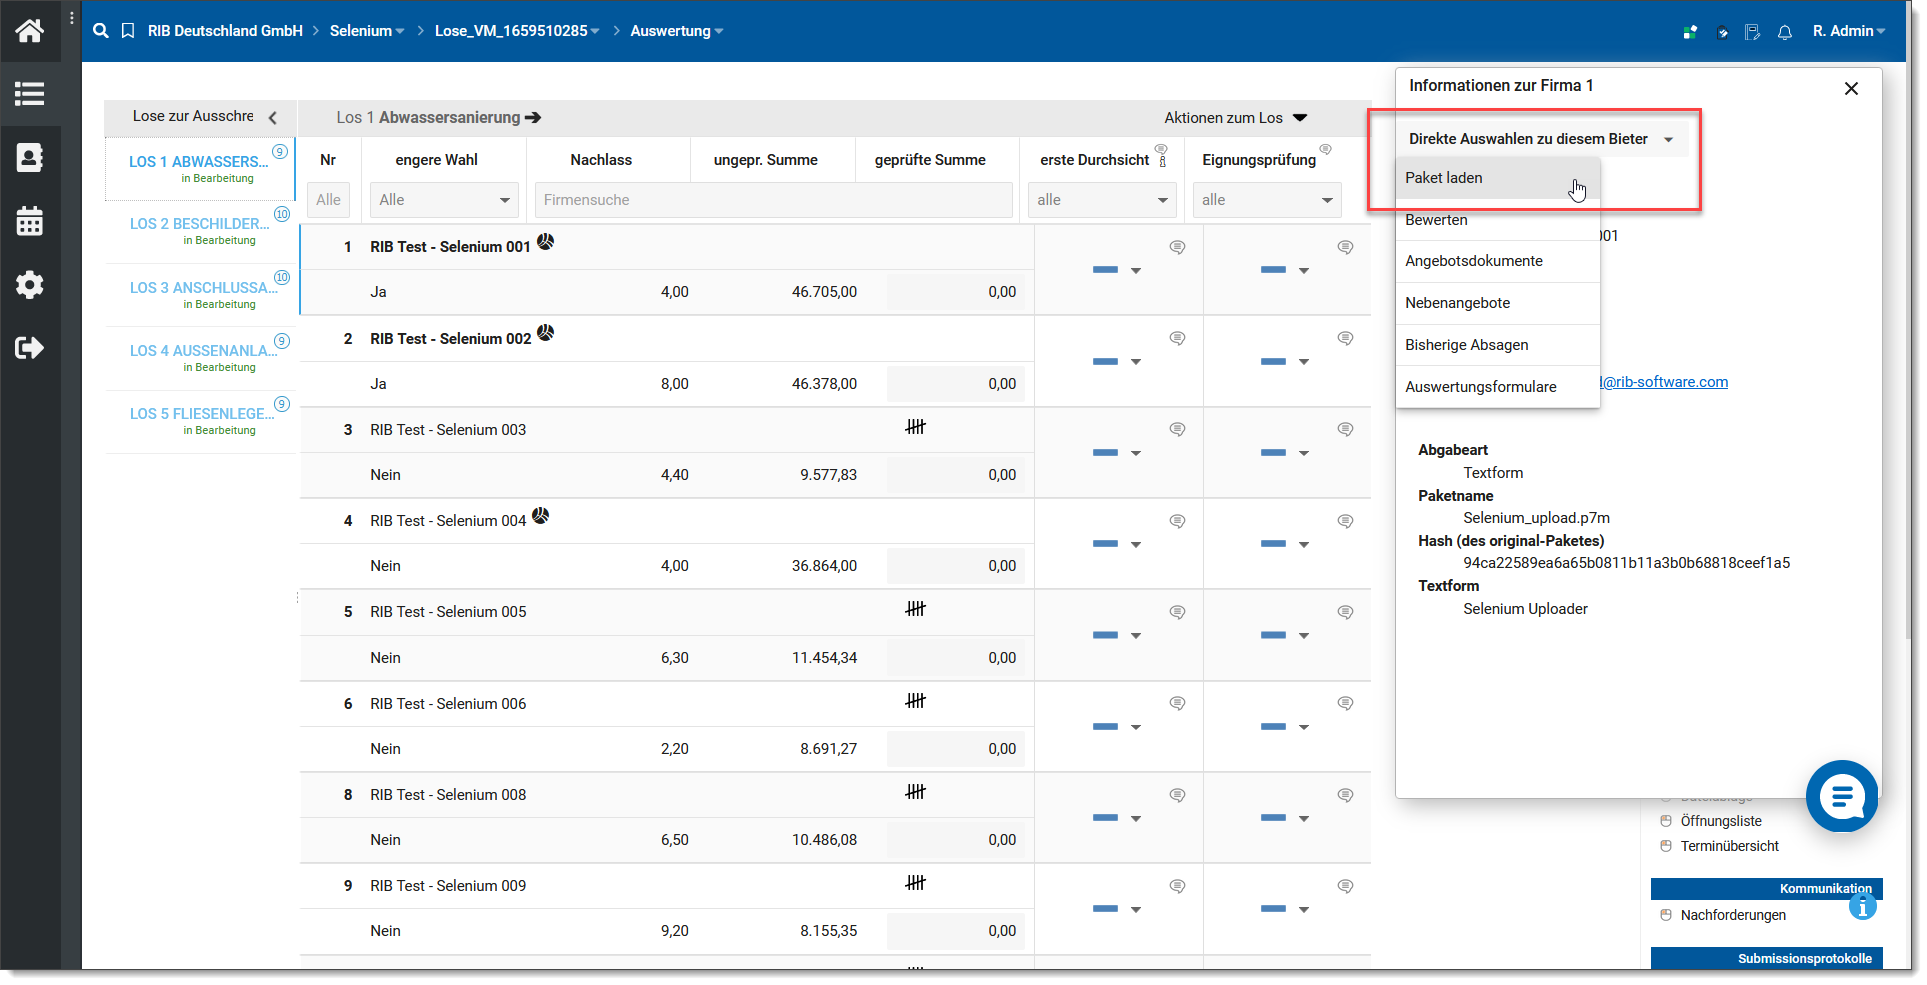
Task: Open Direkte Auswahlen zu diesem Bieter dropdown
Action: (x=1541, y=139)
